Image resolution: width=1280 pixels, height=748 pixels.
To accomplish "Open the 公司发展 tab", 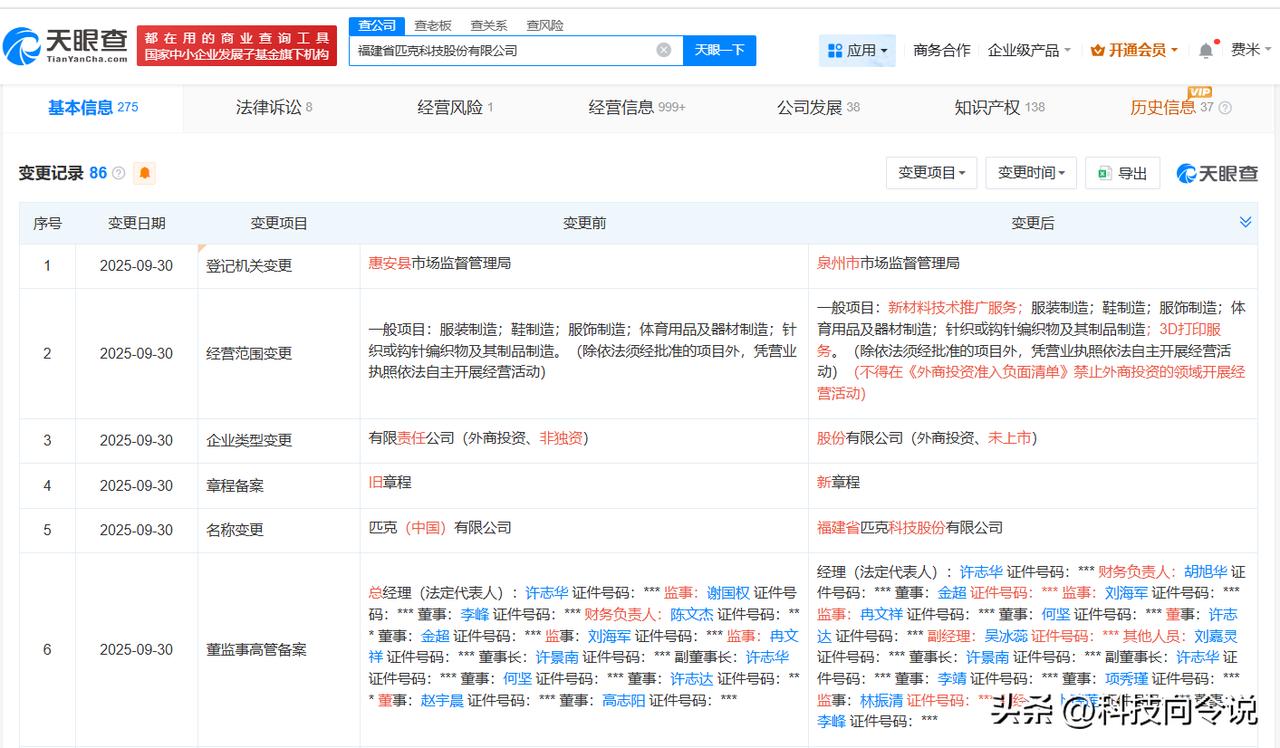I will tap(818, 108).
